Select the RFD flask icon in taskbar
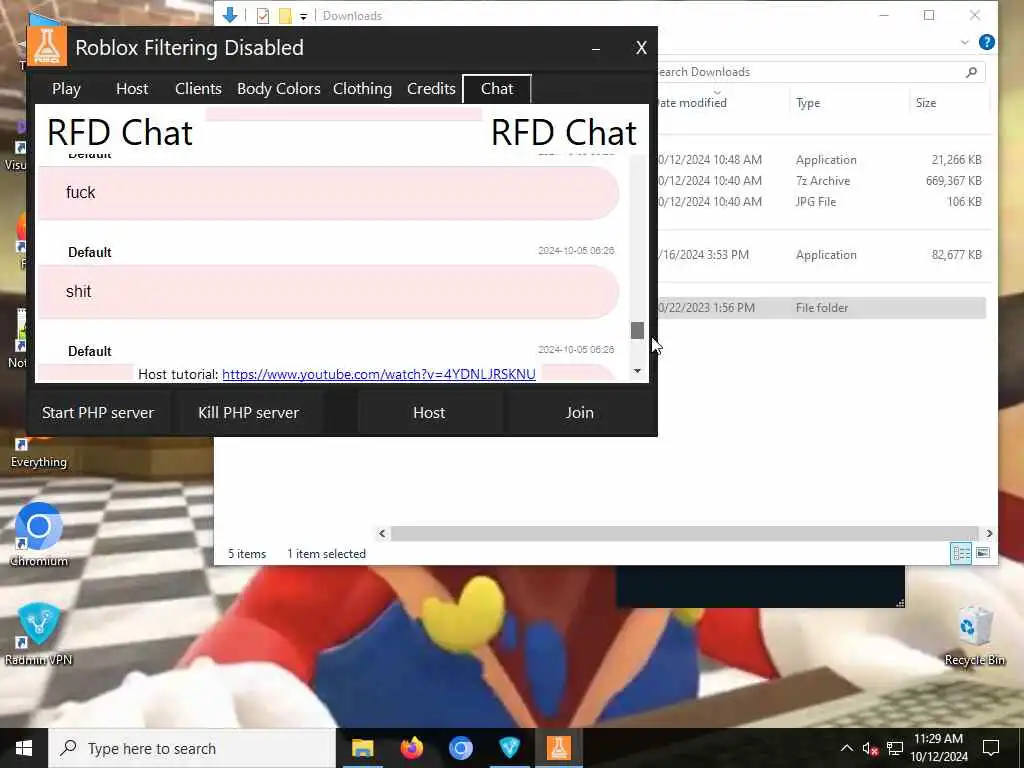Image resolution: width=1024 pixels, height=768 pixels. click(x=558, y=748)
